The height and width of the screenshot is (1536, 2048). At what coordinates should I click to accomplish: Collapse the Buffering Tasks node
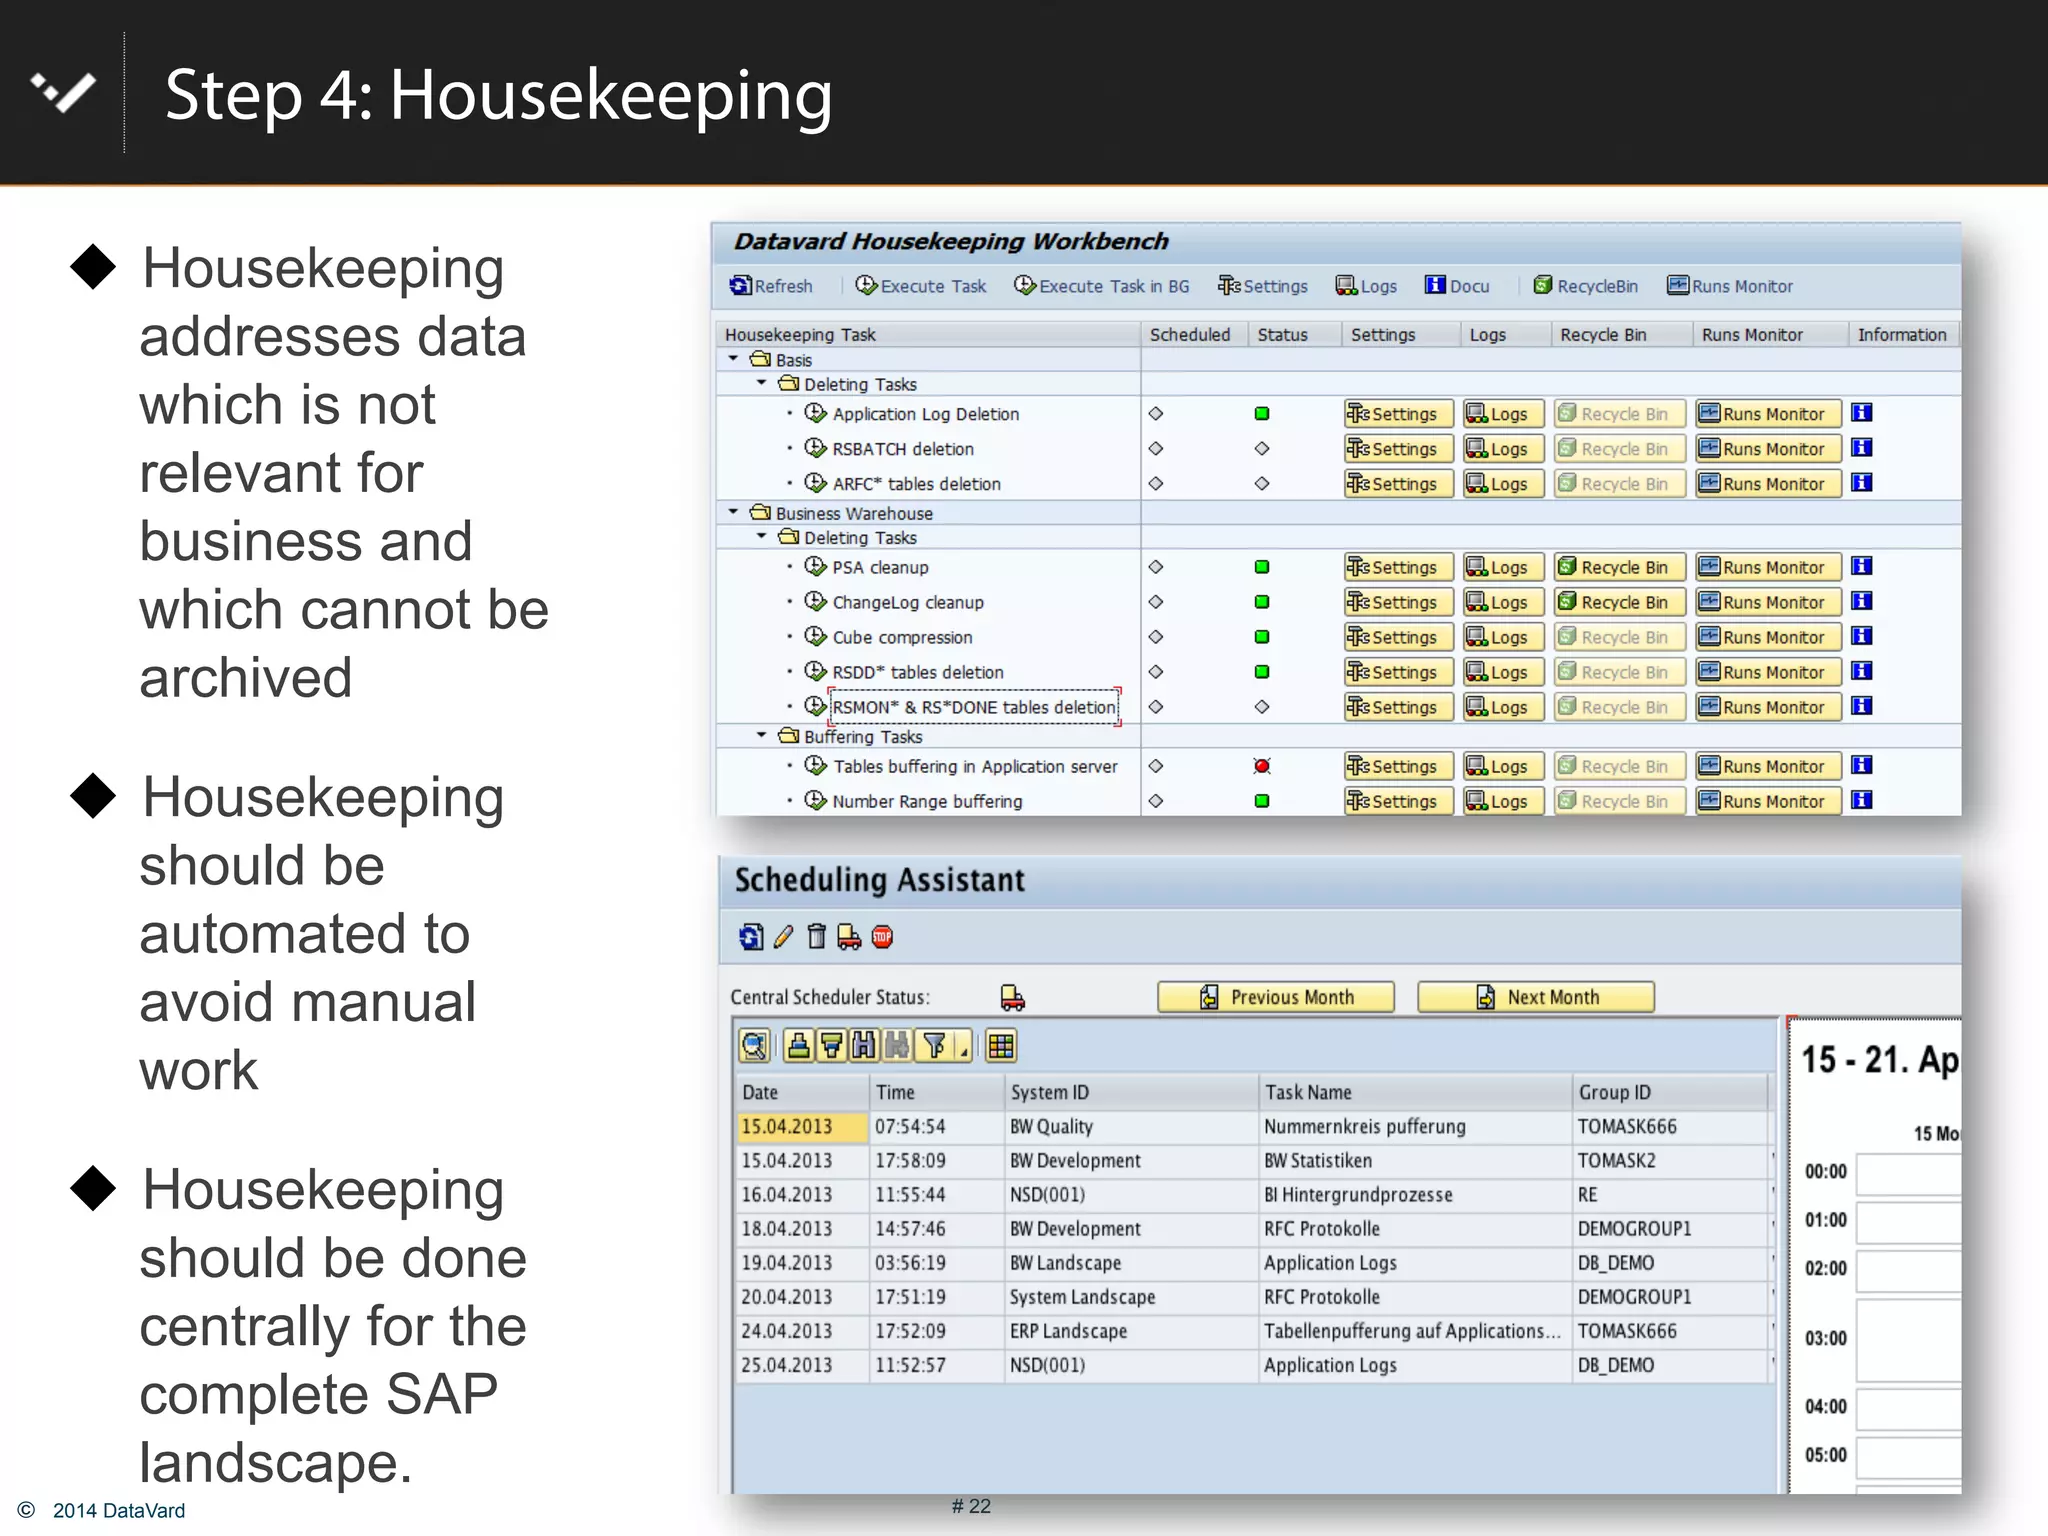click(761, 735)
